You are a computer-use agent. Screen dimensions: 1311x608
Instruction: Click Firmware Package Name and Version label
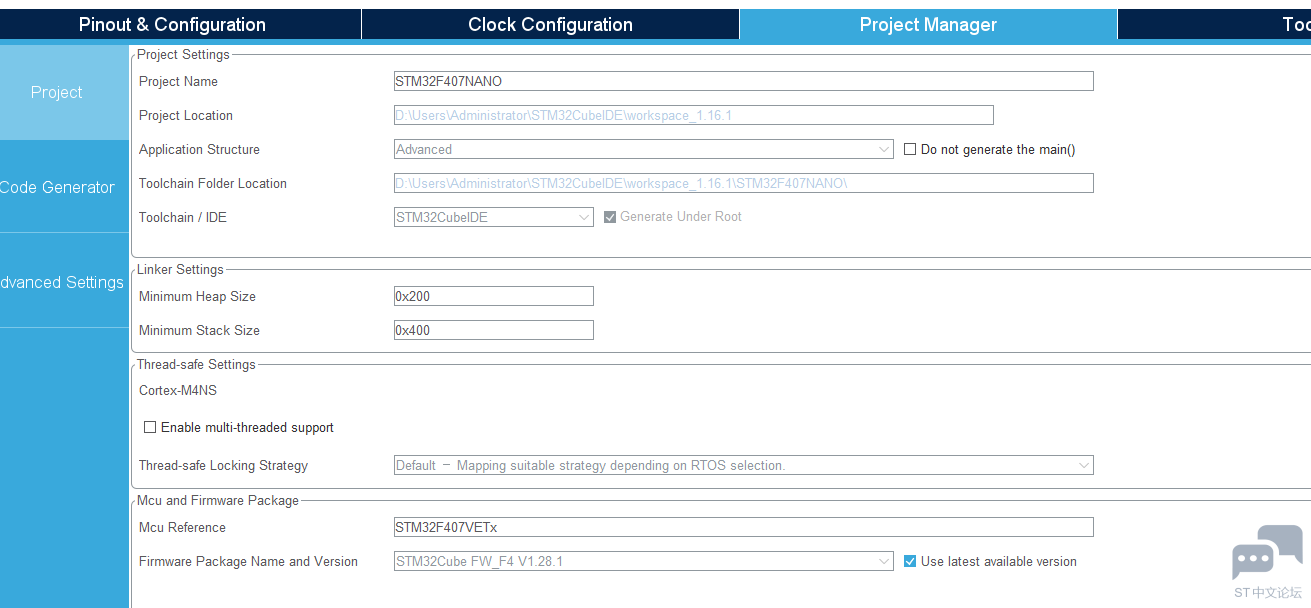[x=248, y=562]
